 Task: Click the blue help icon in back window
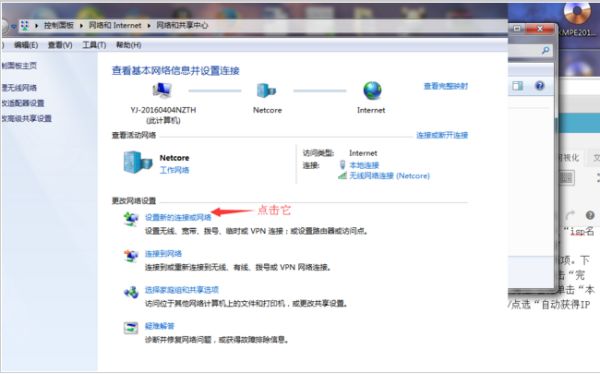click(x=540, y=85)
